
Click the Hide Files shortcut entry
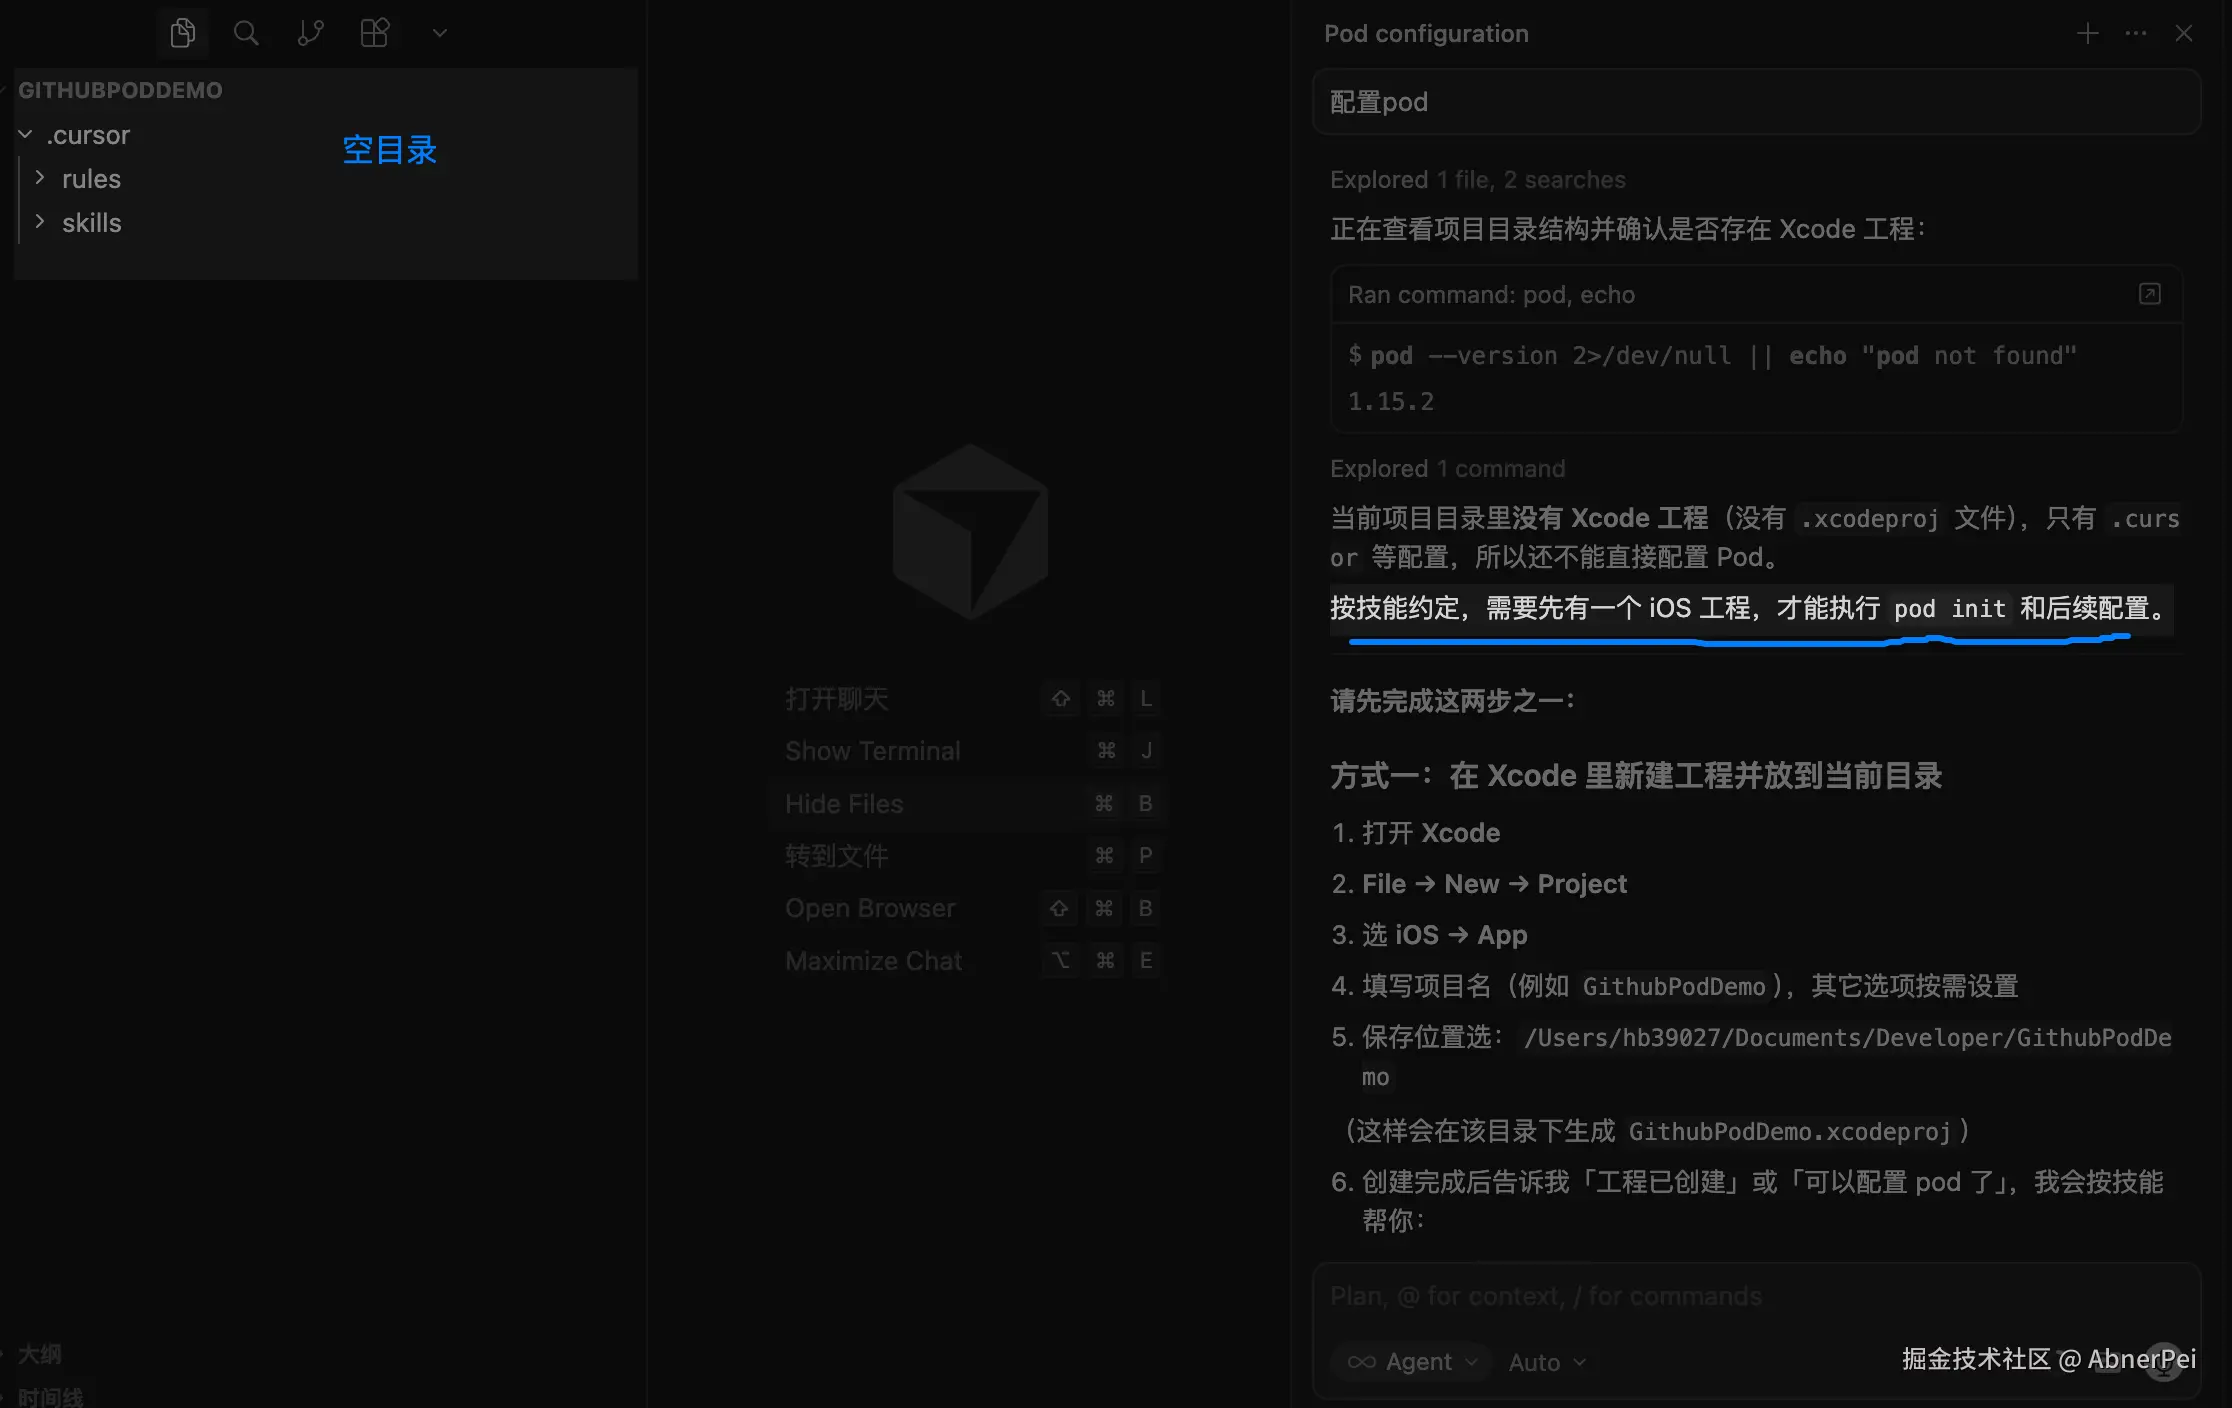point(844,804)
